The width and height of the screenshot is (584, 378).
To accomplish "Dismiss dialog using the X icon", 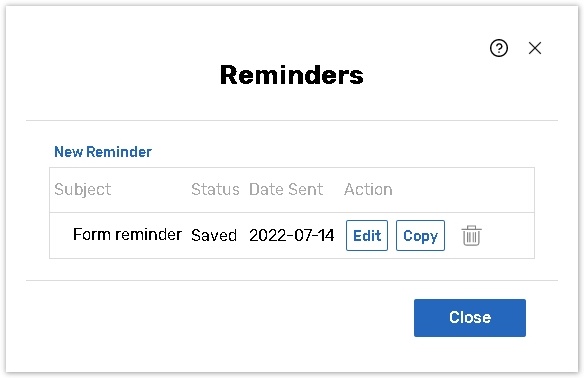I will 535,48.
